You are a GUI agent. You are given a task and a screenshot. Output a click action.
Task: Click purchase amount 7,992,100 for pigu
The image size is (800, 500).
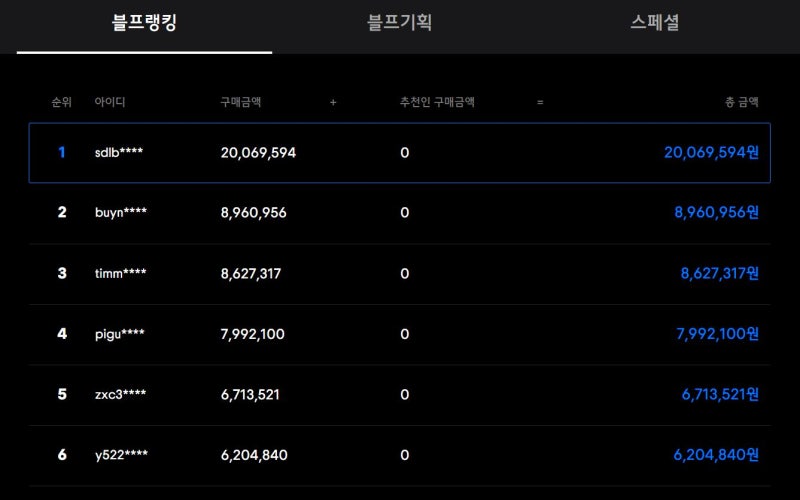[x=253, y=334]
